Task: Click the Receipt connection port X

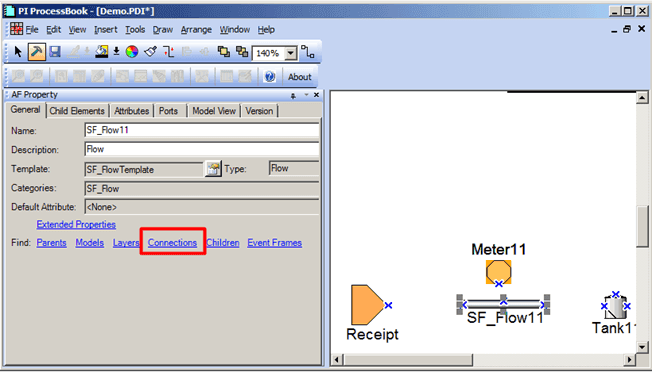Action: tap(388, 305)
